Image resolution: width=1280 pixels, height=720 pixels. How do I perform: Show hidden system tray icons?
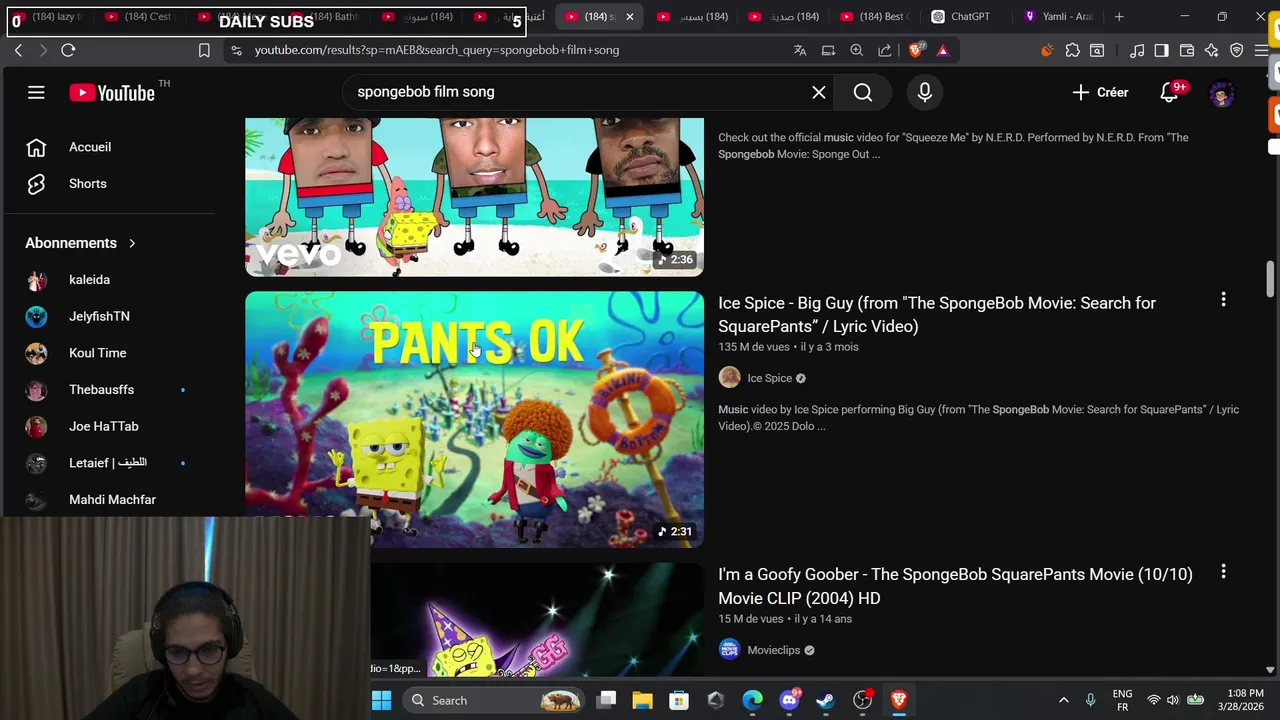pyautogui.click(x=1063, y=700)
